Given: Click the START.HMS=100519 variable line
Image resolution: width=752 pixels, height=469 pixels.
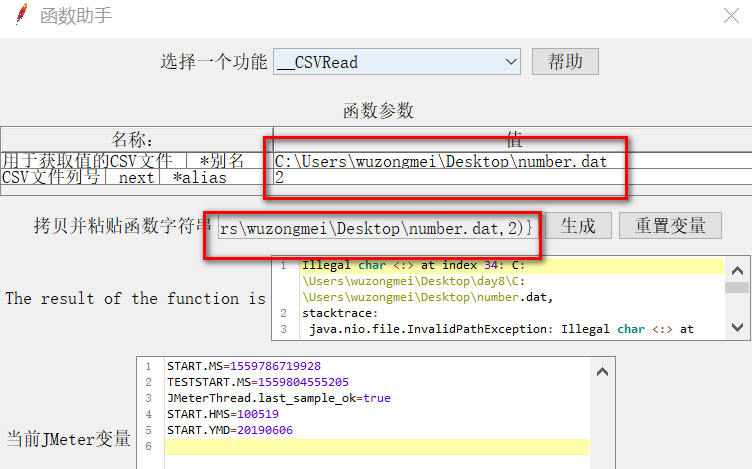Looking at the screenshot, I should [x=223, y=414].
